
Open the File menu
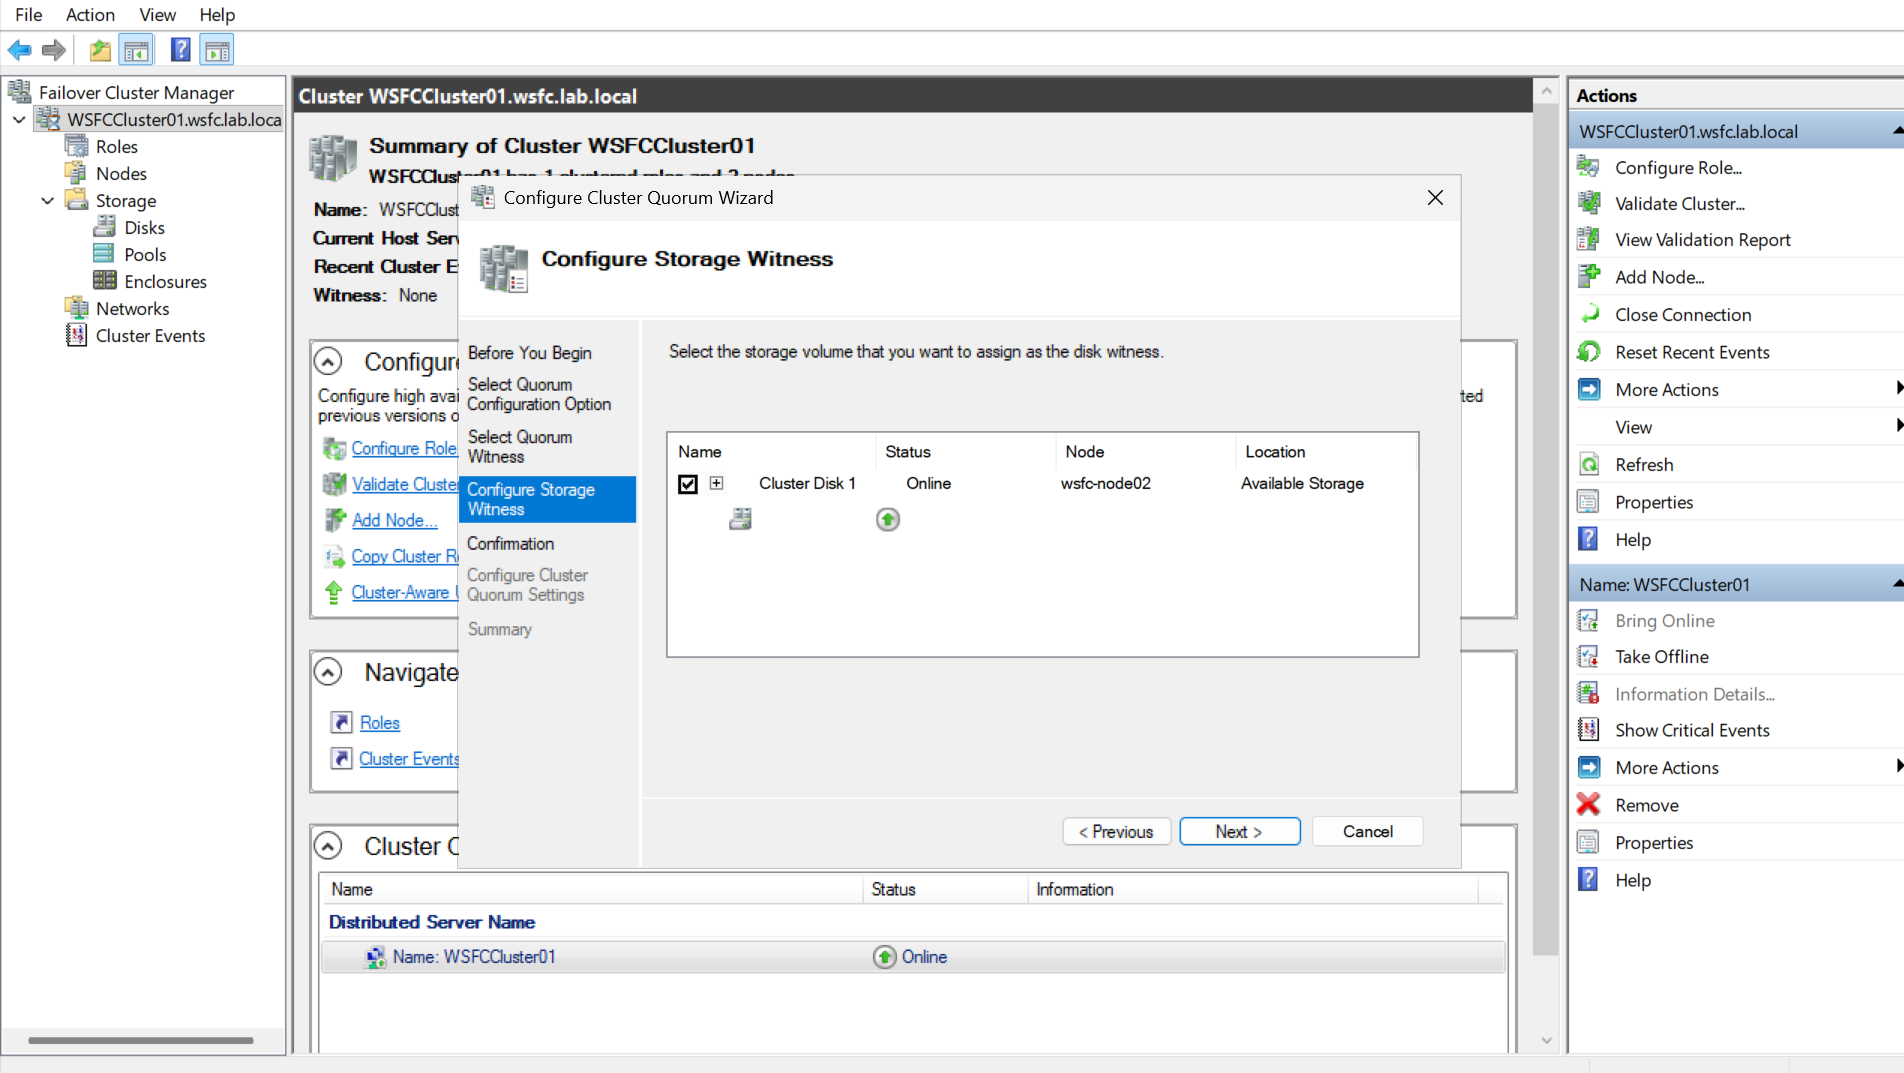click(x=29, y=15)
